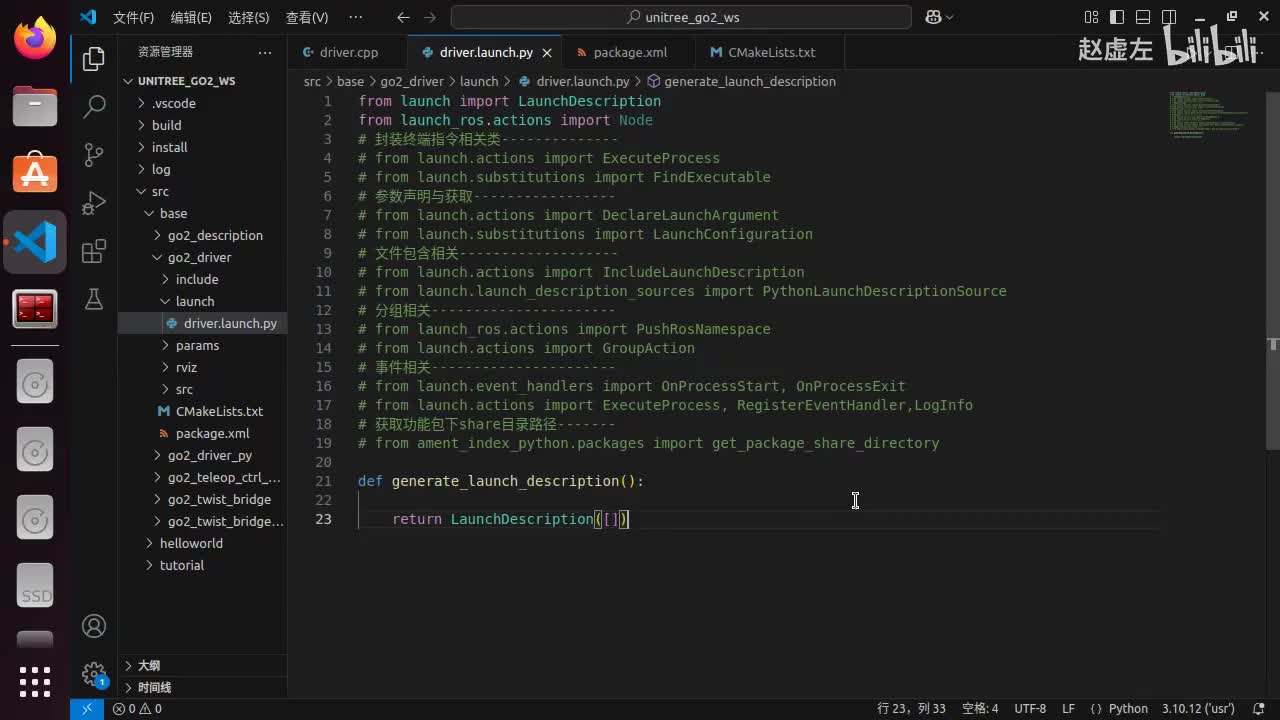The image size is (1280, 720).
Task: Open the Explorer view in activity bar
Action: 94,59
